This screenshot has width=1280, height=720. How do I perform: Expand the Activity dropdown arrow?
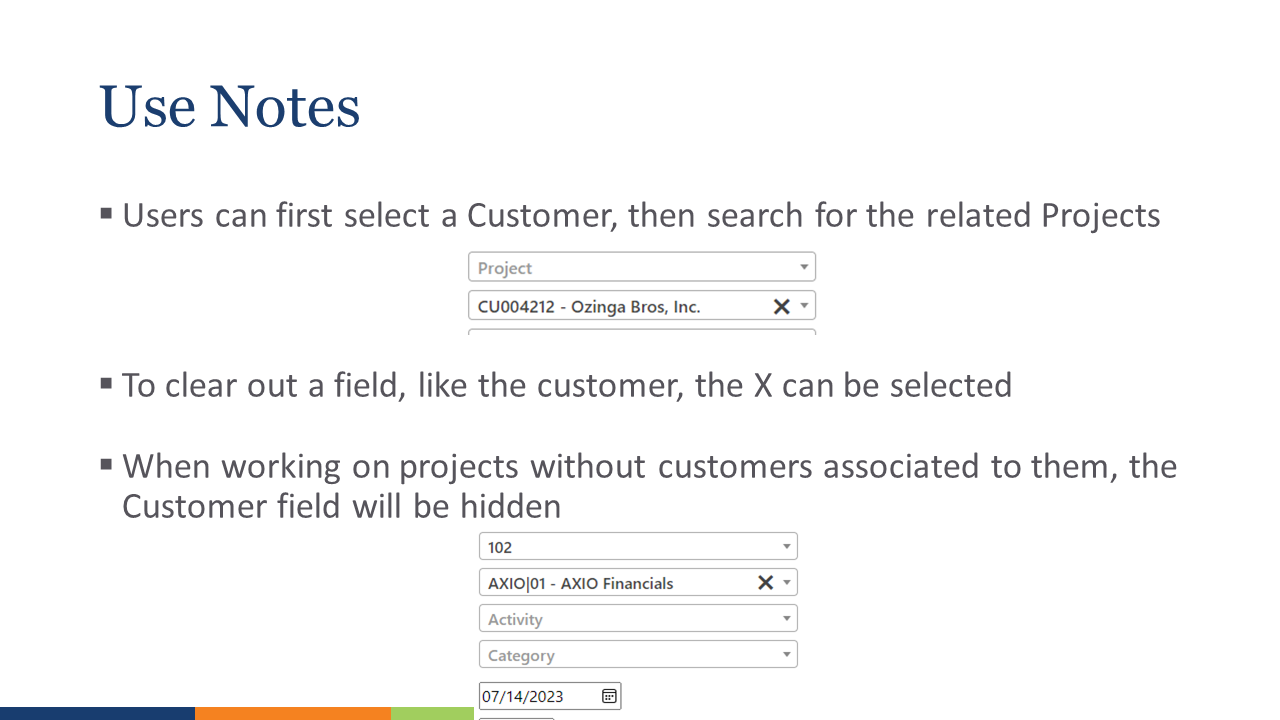(x=787, y=619)
